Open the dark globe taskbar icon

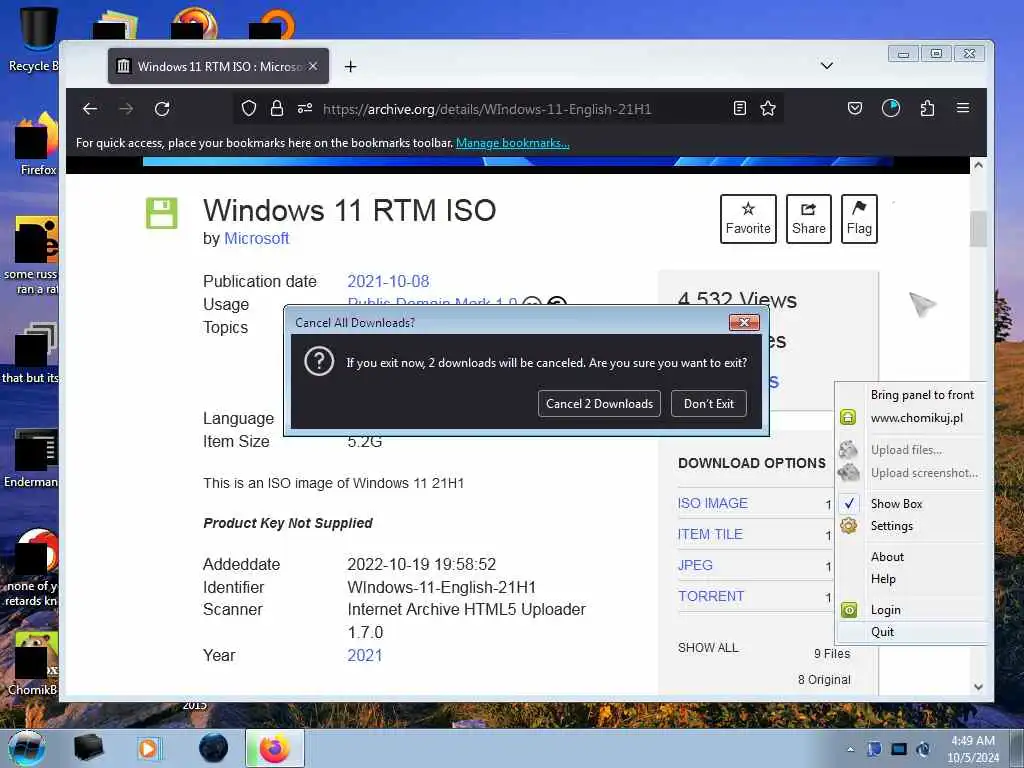(214, 748)
